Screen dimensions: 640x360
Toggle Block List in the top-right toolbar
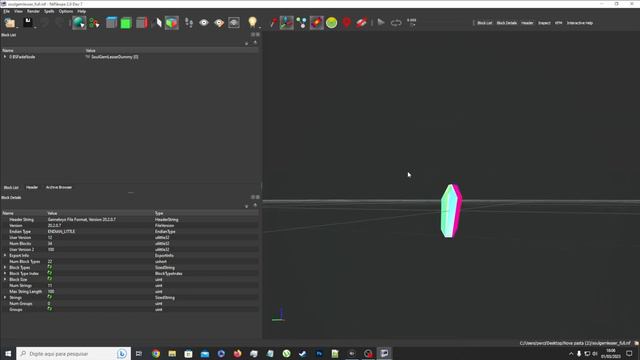click(x=484, y=23)
